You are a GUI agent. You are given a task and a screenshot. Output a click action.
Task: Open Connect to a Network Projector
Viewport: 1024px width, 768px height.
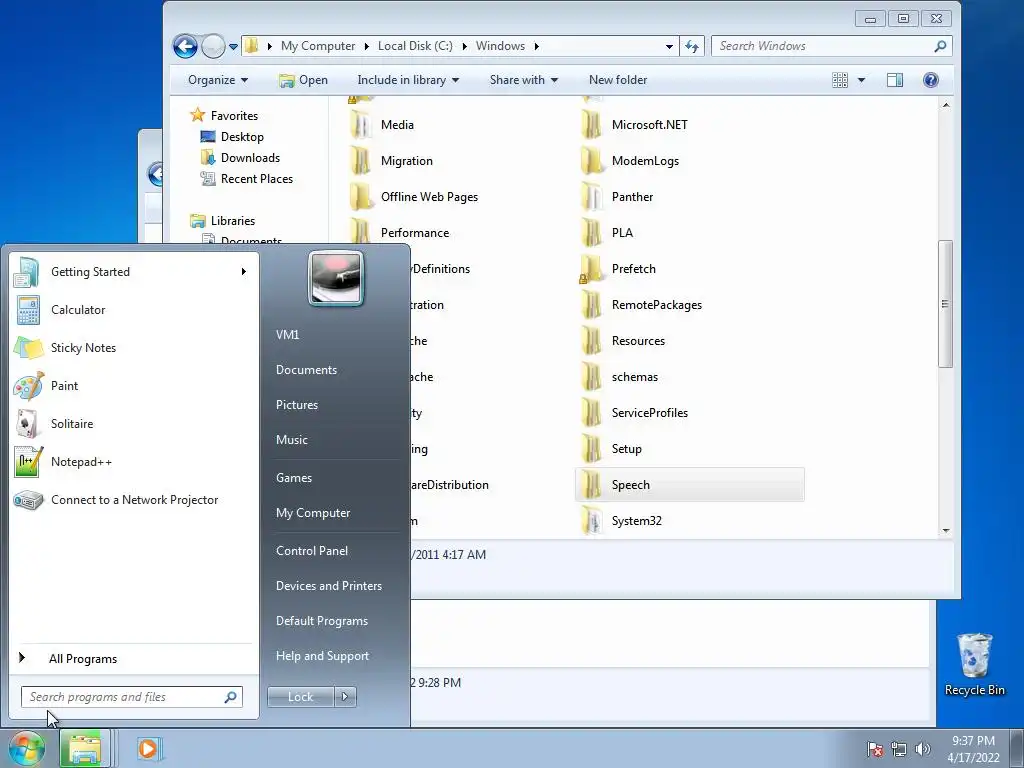[134, 500]
